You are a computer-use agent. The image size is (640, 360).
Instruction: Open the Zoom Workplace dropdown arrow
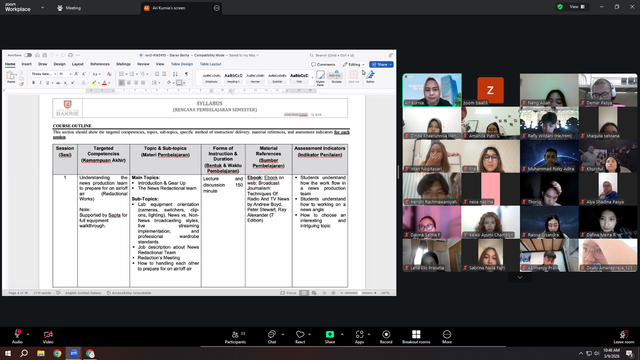point(42,7)
